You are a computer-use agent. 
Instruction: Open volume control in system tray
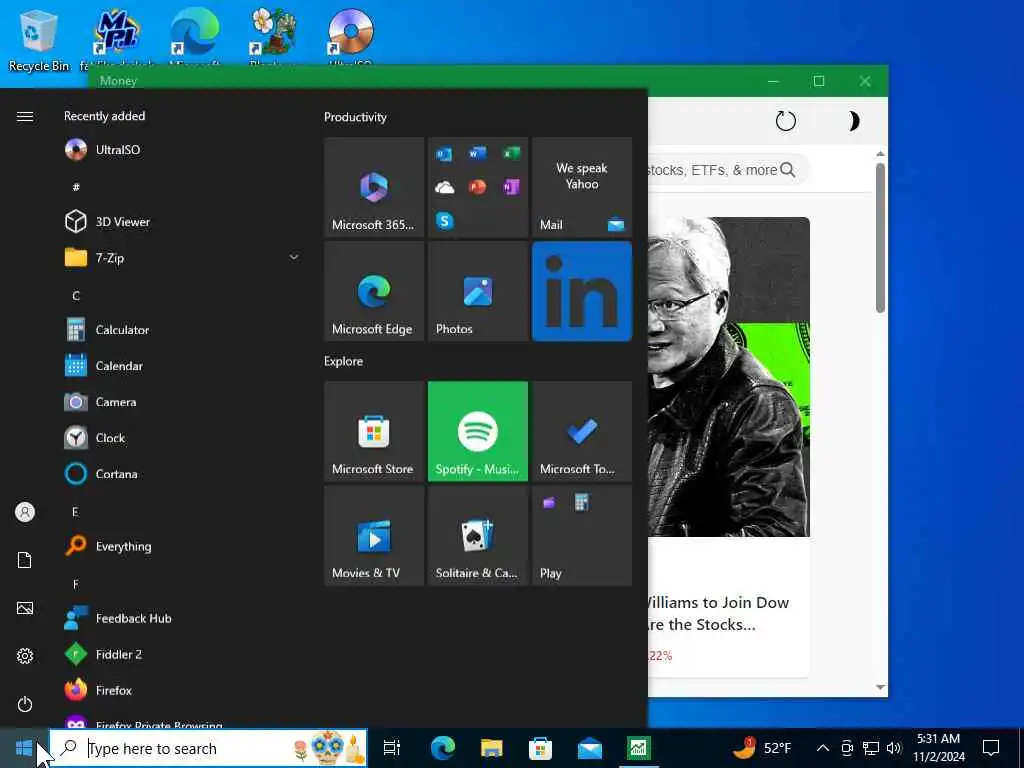(x=895, y=748)
